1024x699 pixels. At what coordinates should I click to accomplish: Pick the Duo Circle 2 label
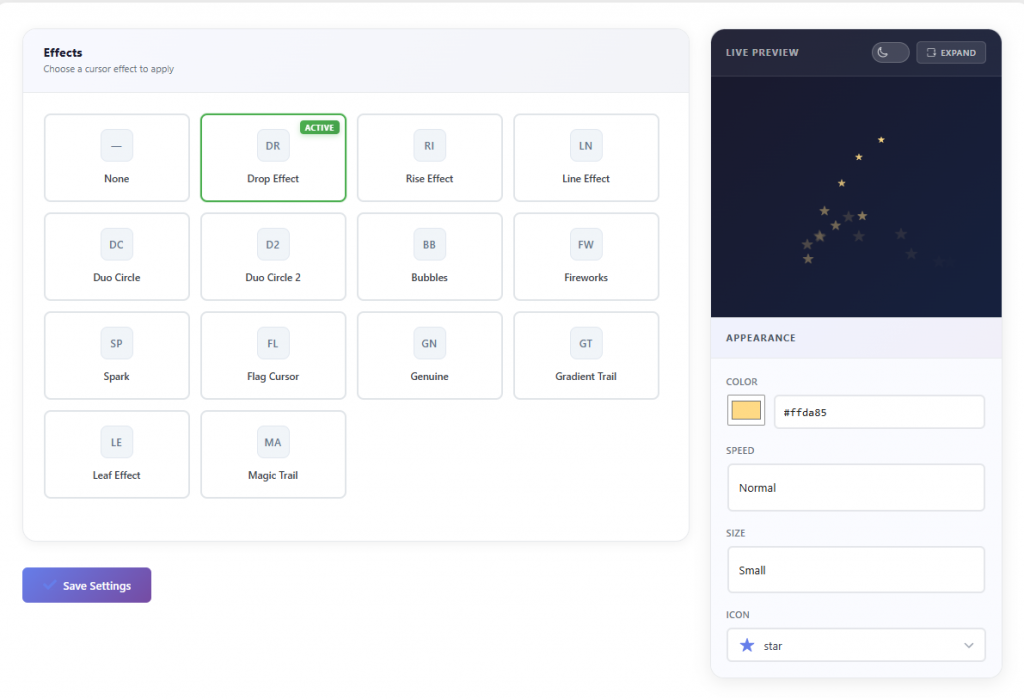point(273,277)
